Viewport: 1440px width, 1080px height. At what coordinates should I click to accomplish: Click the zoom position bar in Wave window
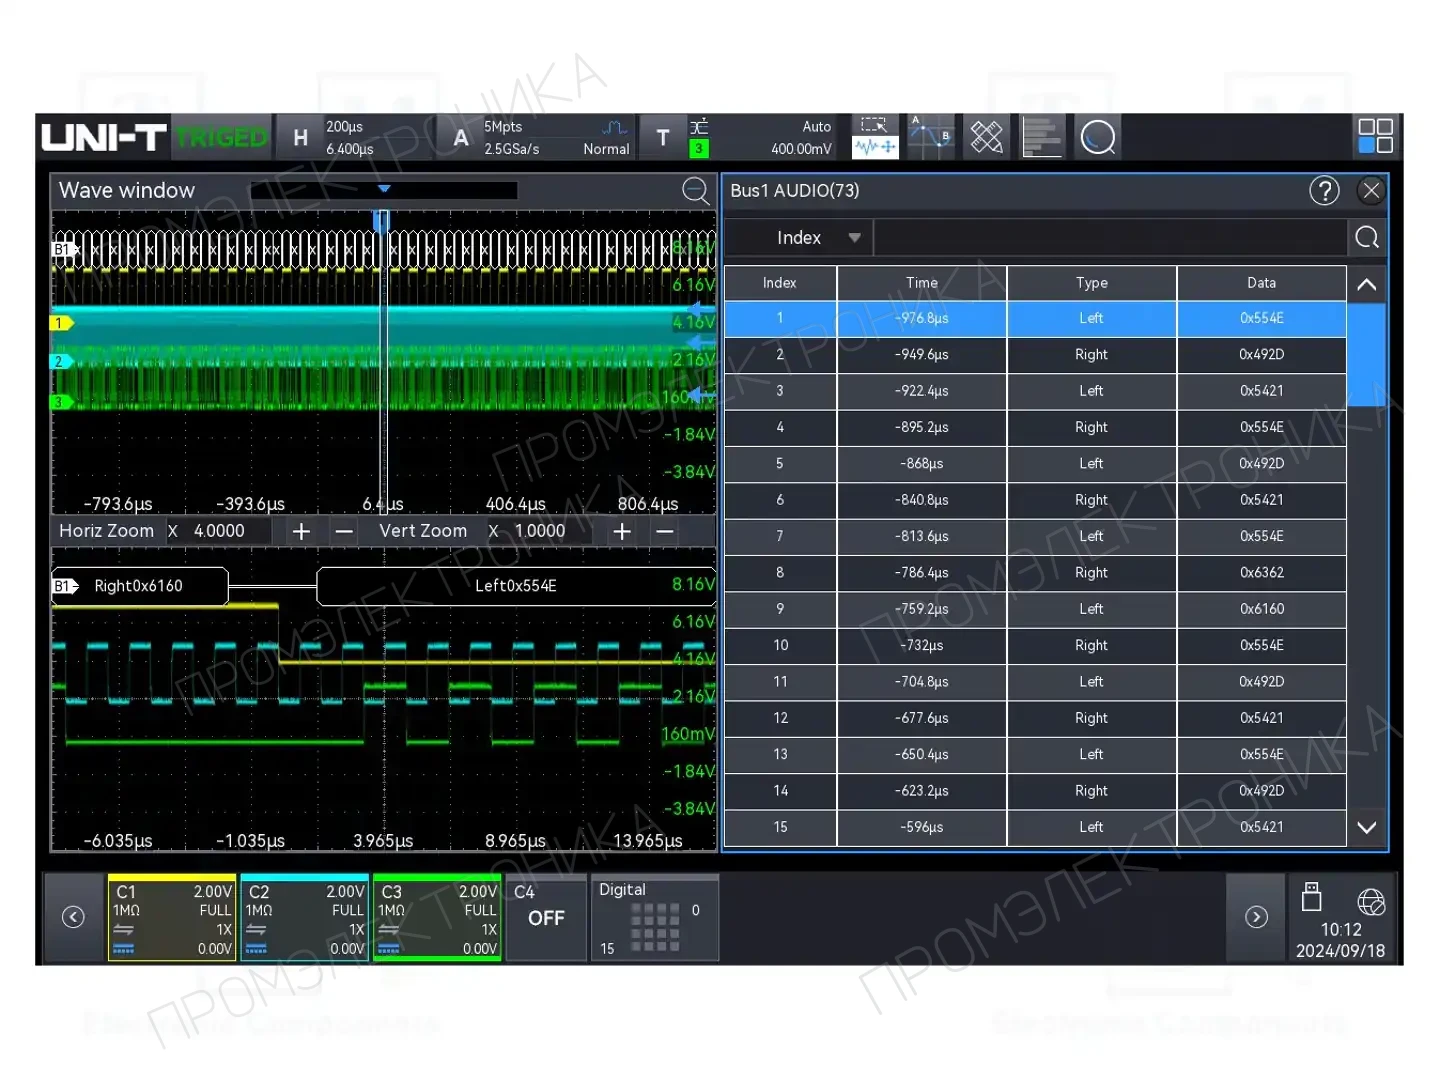(383, 190)
